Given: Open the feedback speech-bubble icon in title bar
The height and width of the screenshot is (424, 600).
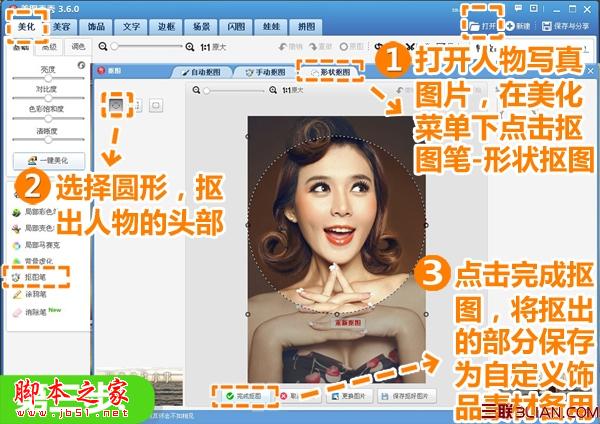Looking at the screenshot, I should [518, 8].
